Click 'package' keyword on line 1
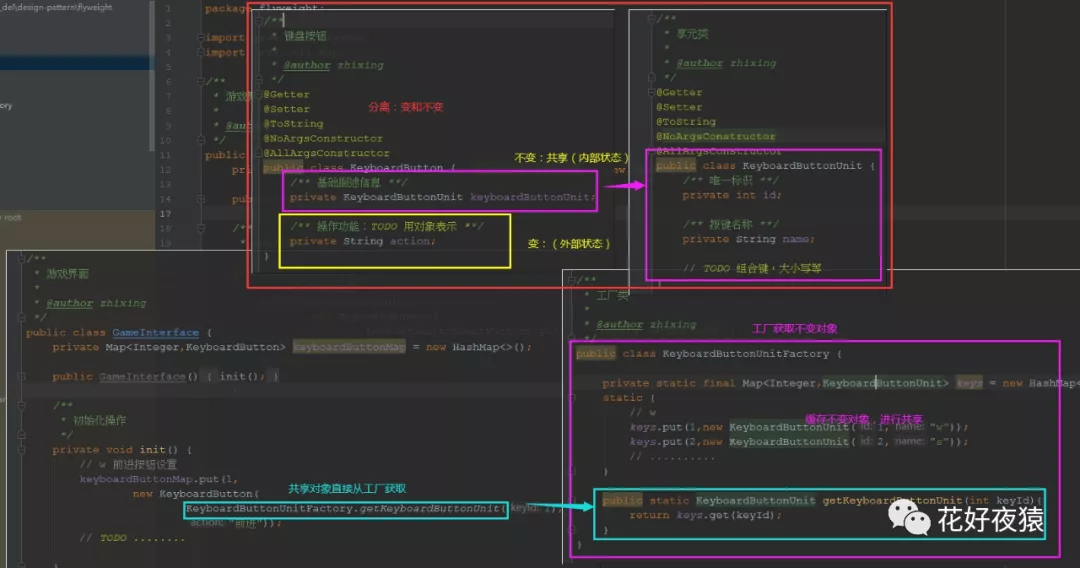The image size is (1080, 568). [226, 8]
